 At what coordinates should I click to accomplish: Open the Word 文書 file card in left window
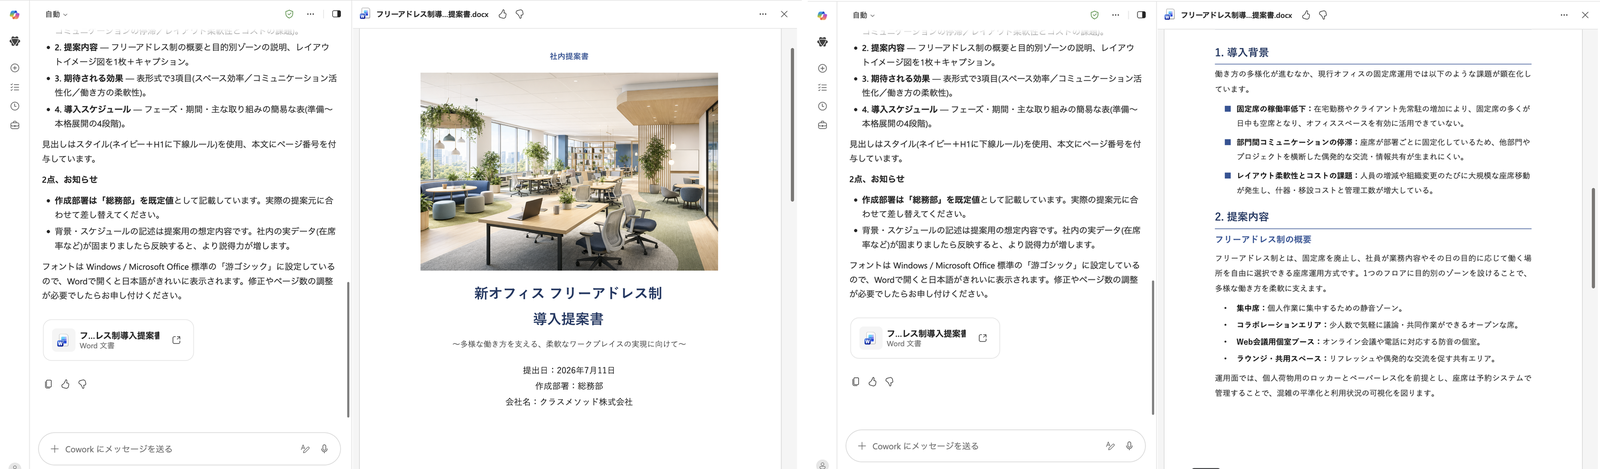click(x=118, y=340)
